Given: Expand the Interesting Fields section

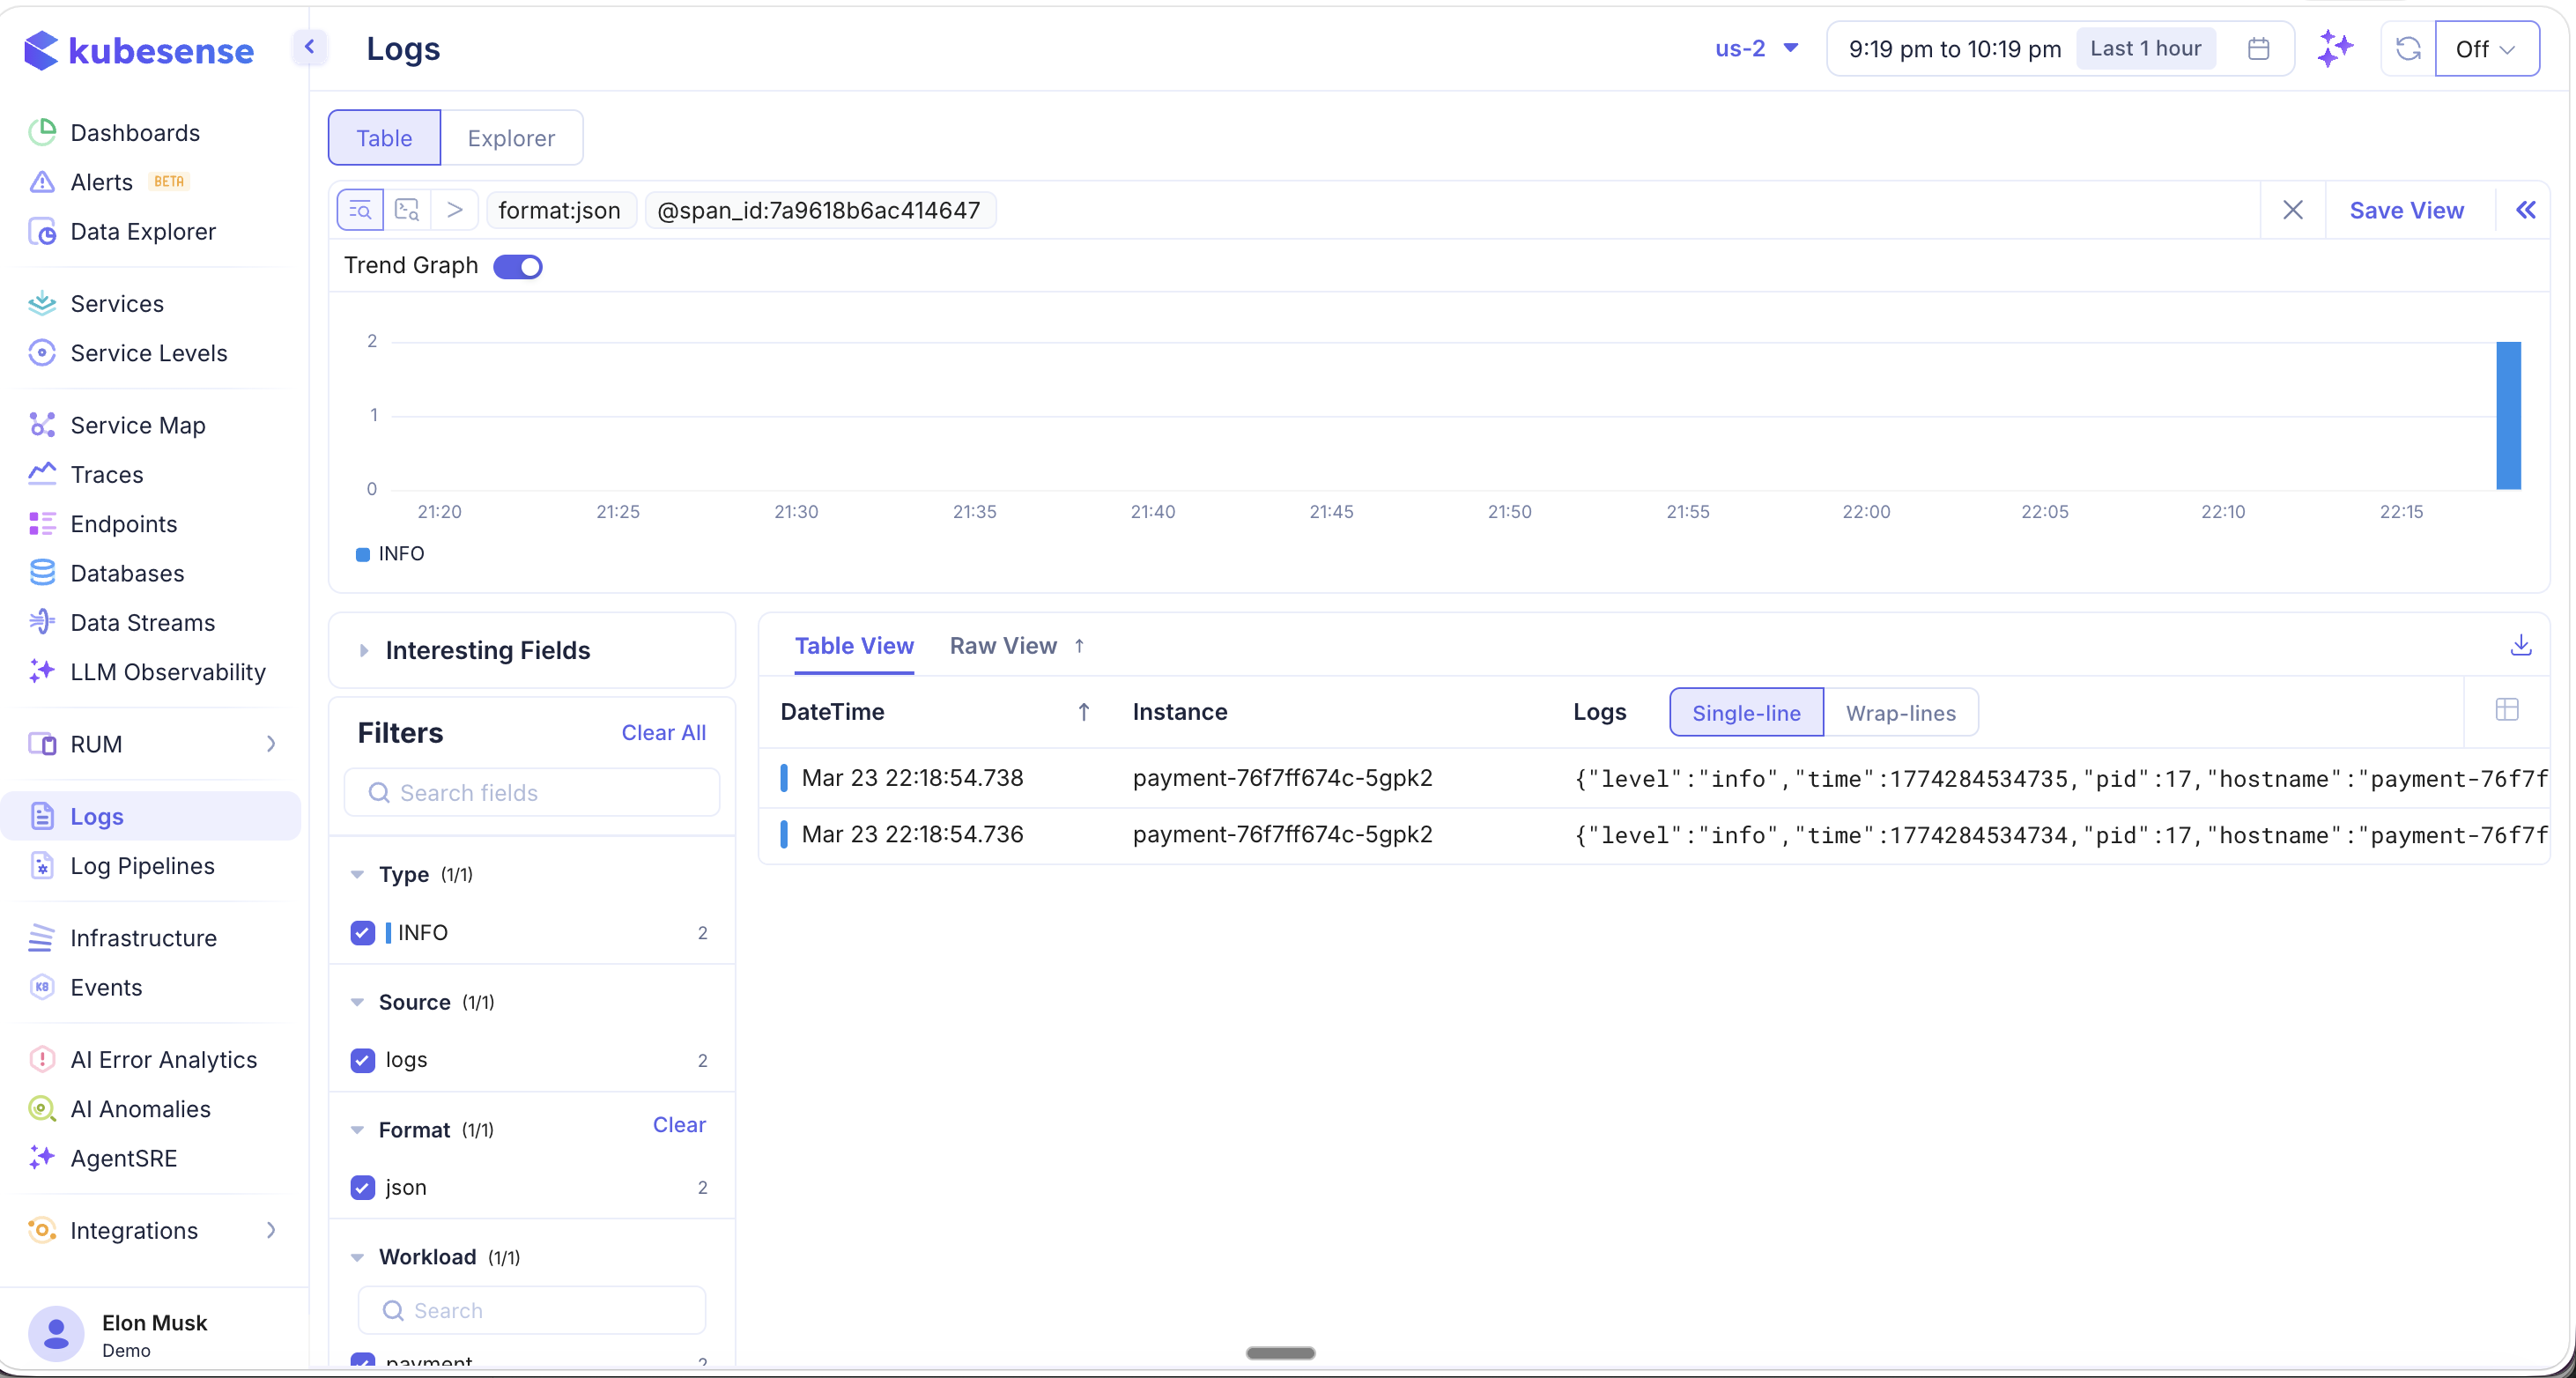Looking at the screenshot, I should [x=487, y=650].
